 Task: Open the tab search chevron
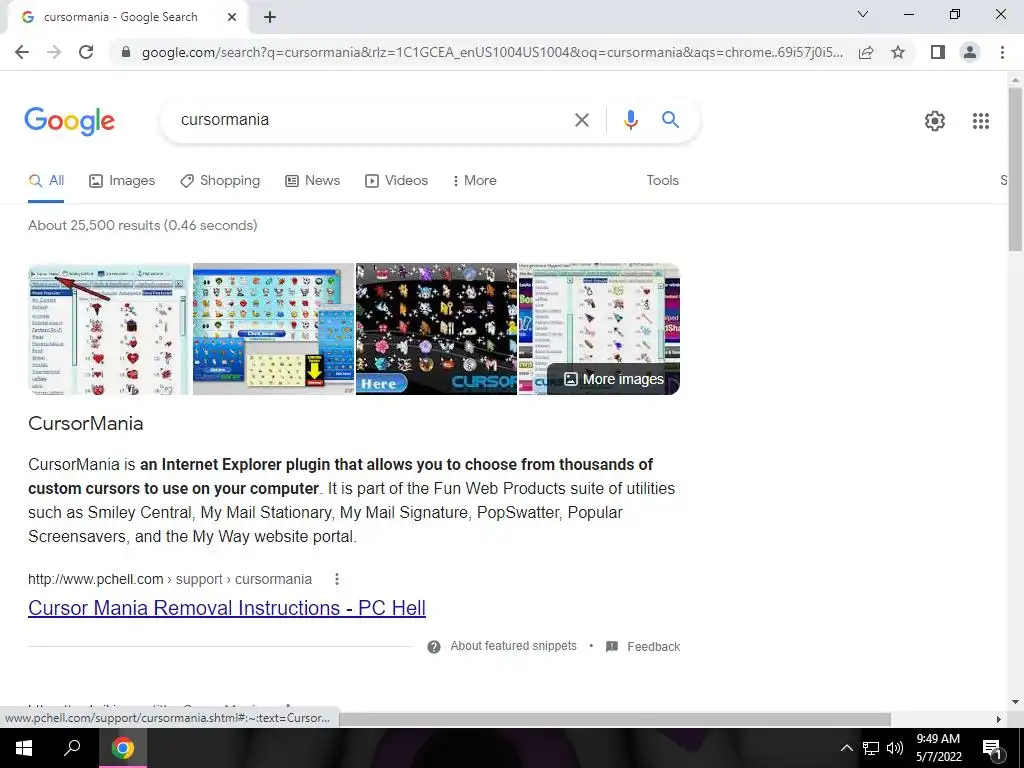point(863,14)
